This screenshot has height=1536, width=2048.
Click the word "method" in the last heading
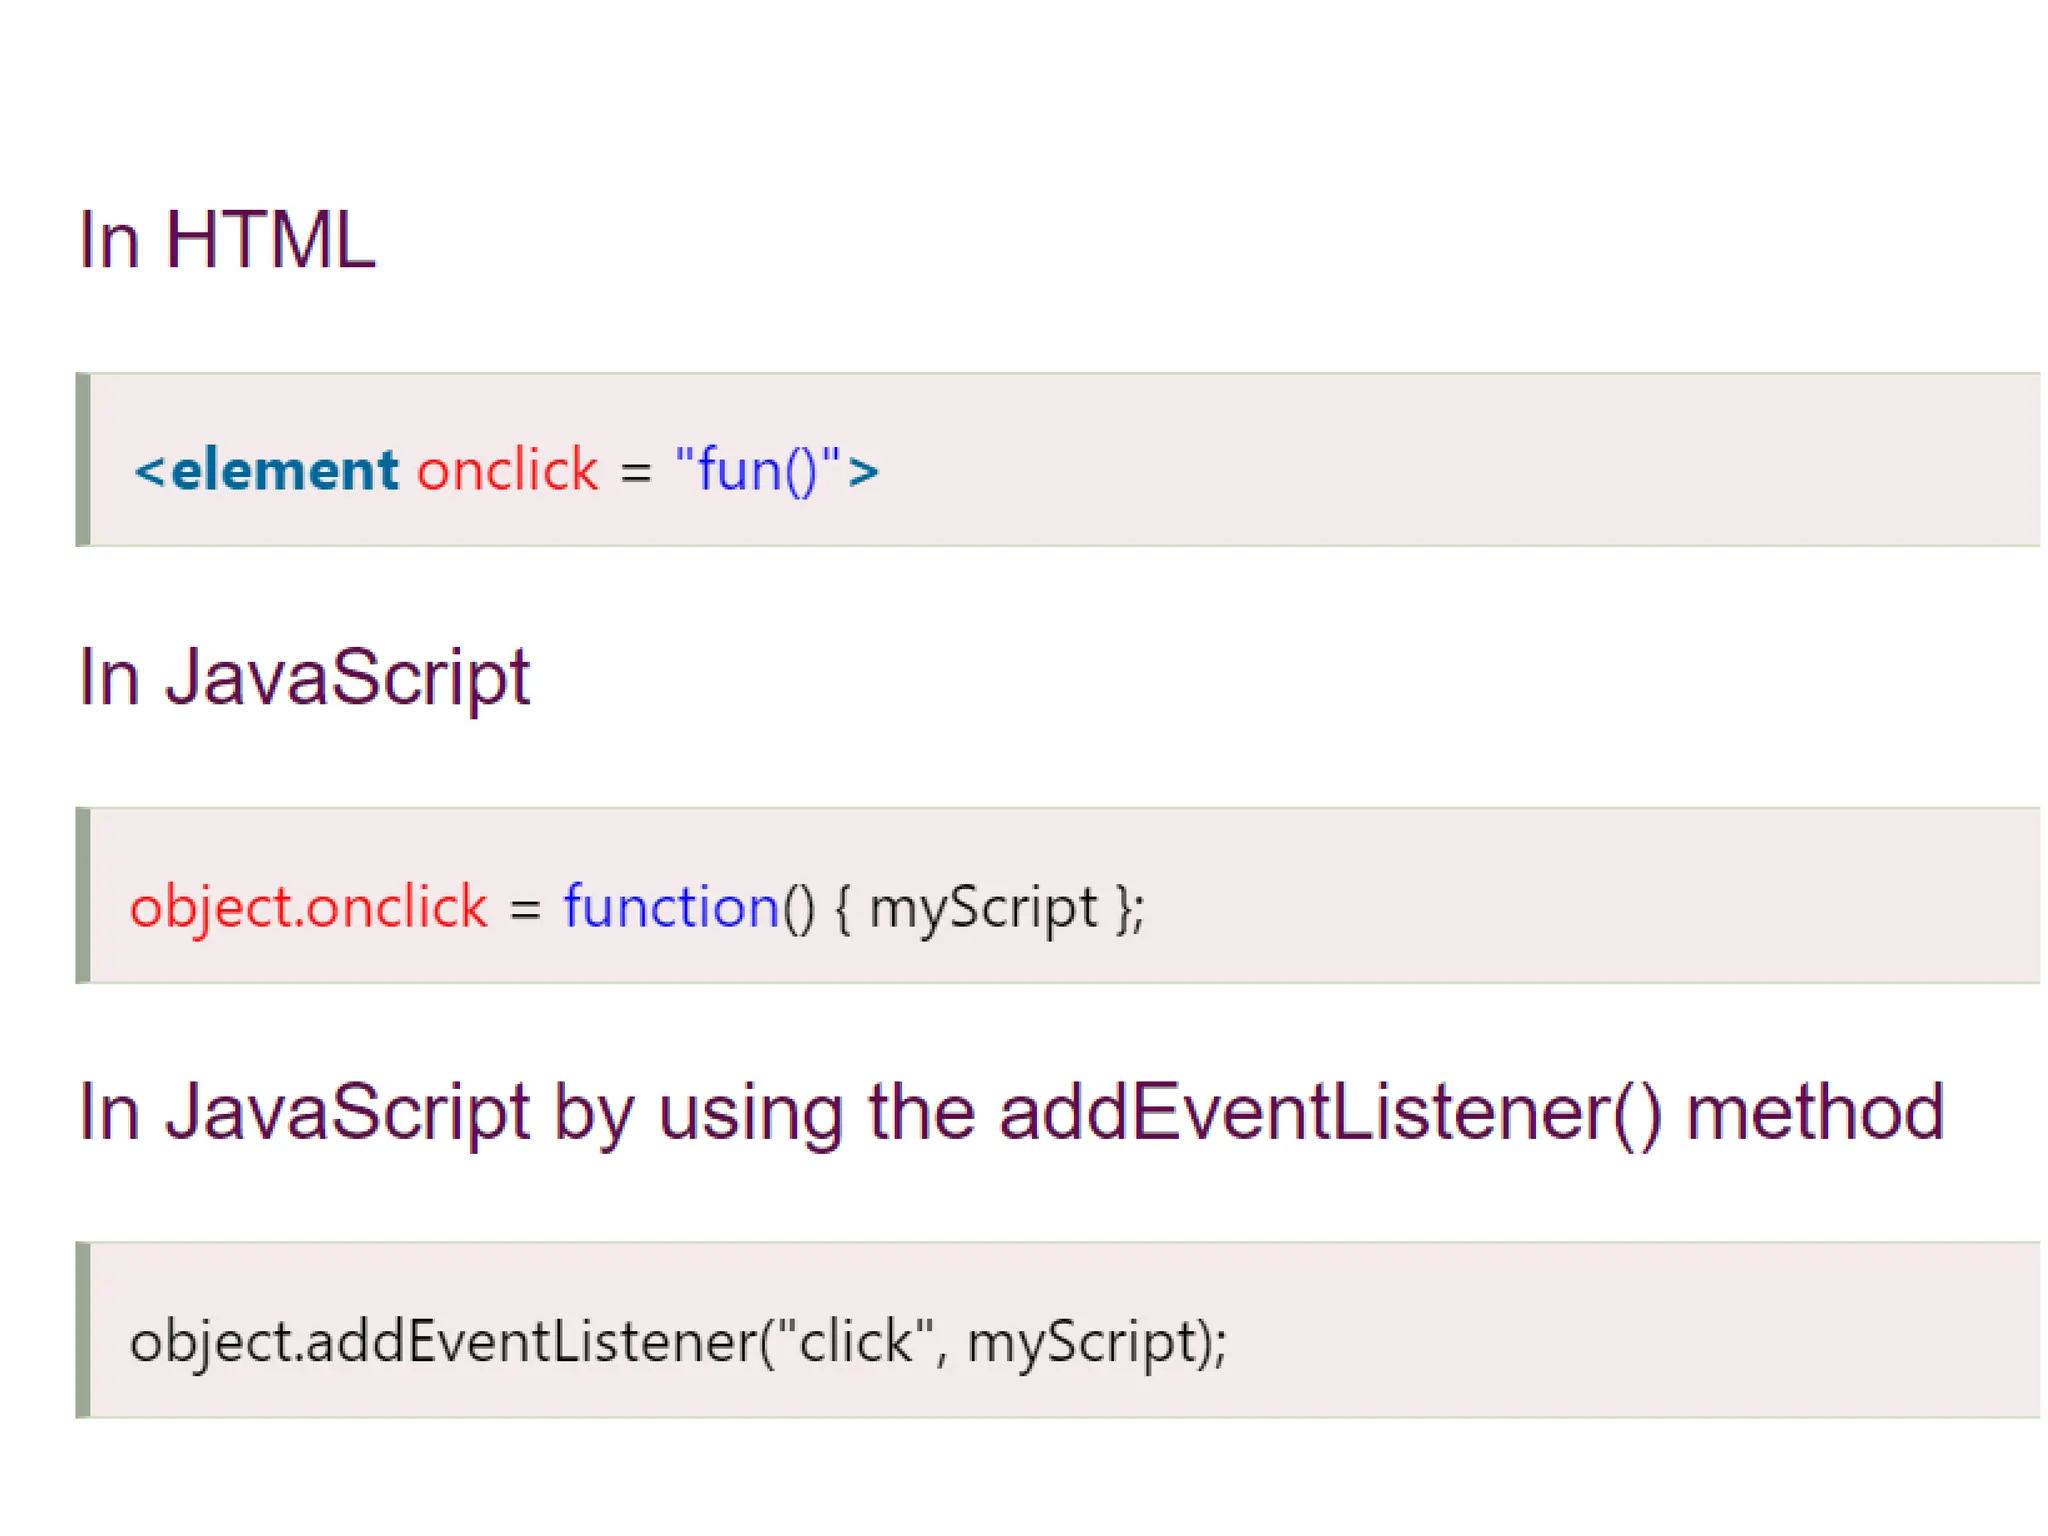1815,1112
